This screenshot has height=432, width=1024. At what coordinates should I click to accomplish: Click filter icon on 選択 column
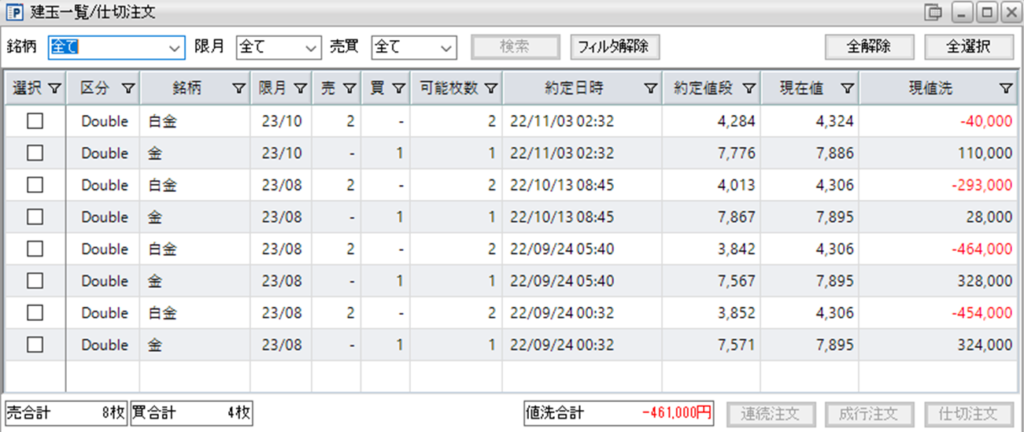point(54,89)
